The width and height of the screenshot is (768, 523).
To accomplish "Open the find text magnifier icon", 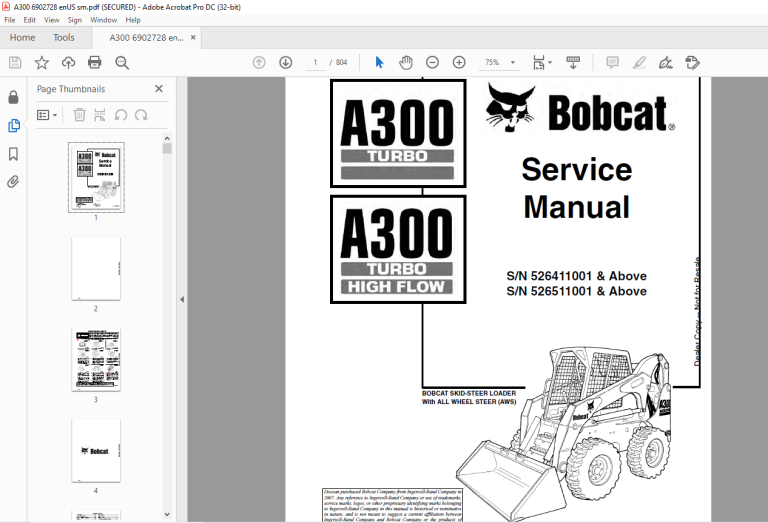I will coord(122,63).
